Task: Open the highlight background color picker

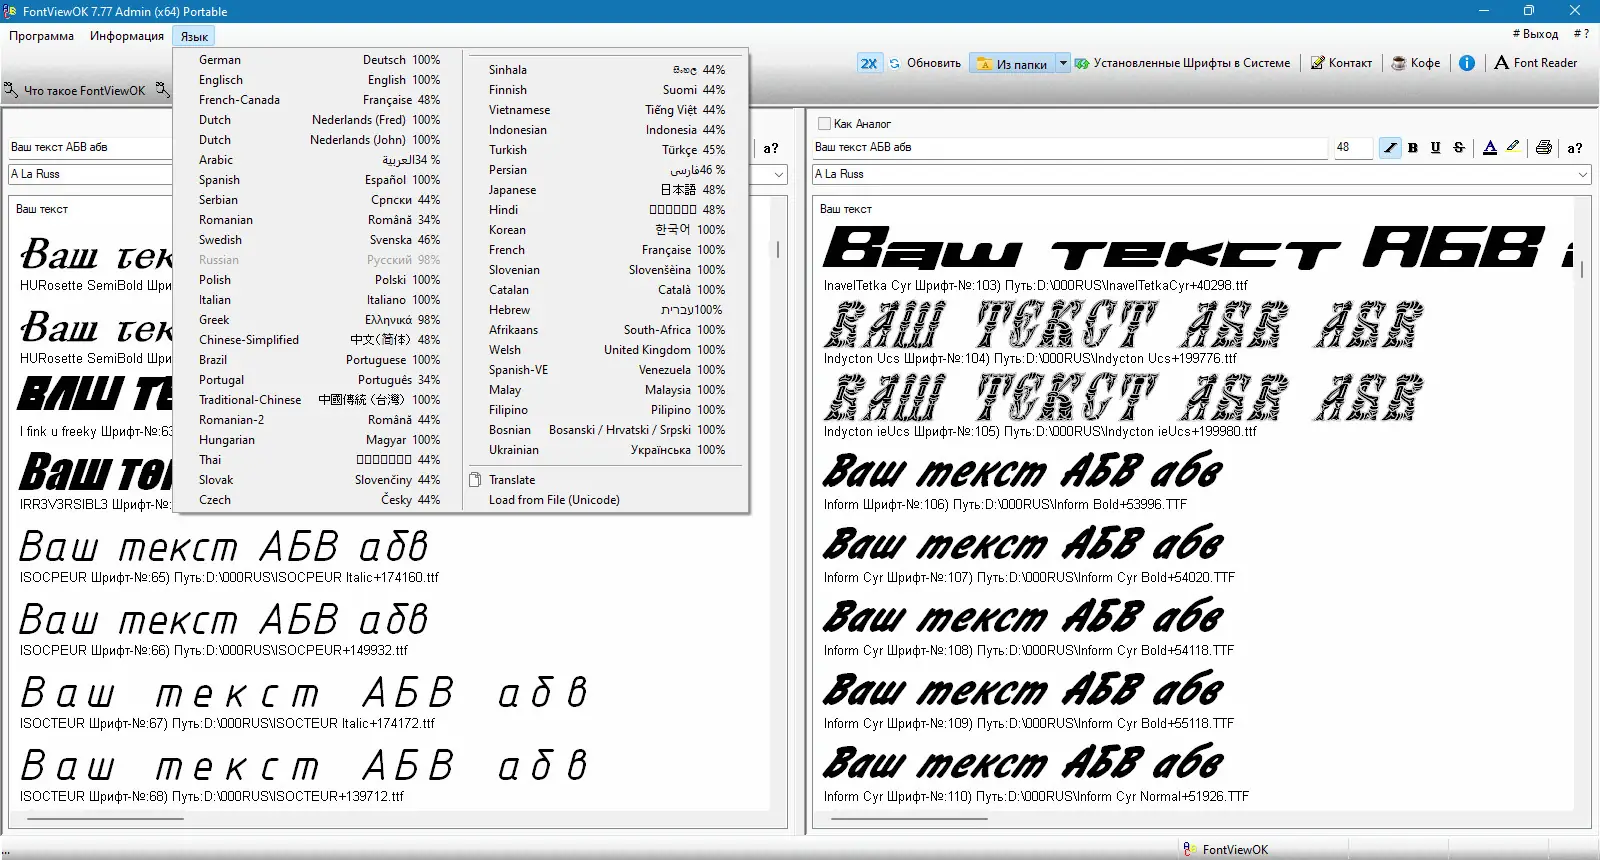Action: tap(1513, 147)
